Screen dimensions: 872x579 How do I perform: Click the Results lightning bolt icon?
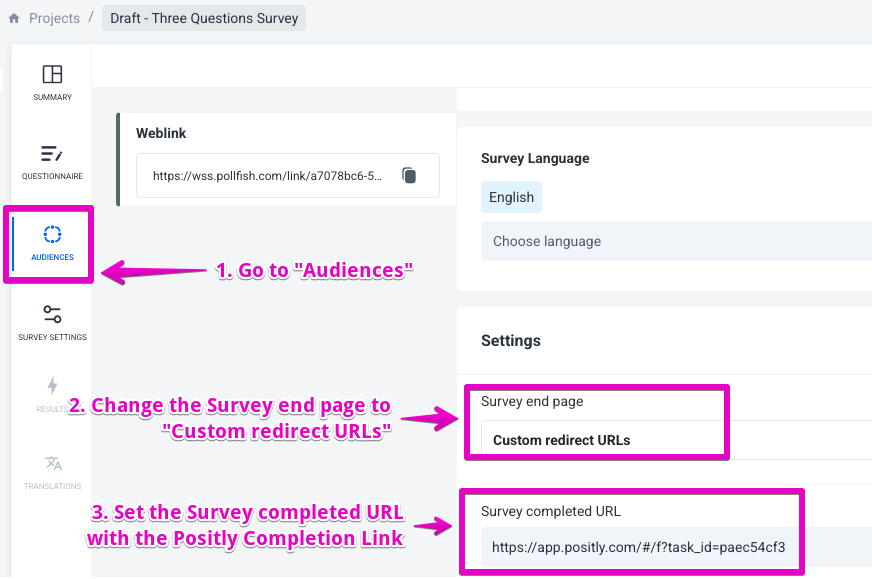(x=53, y=386)
